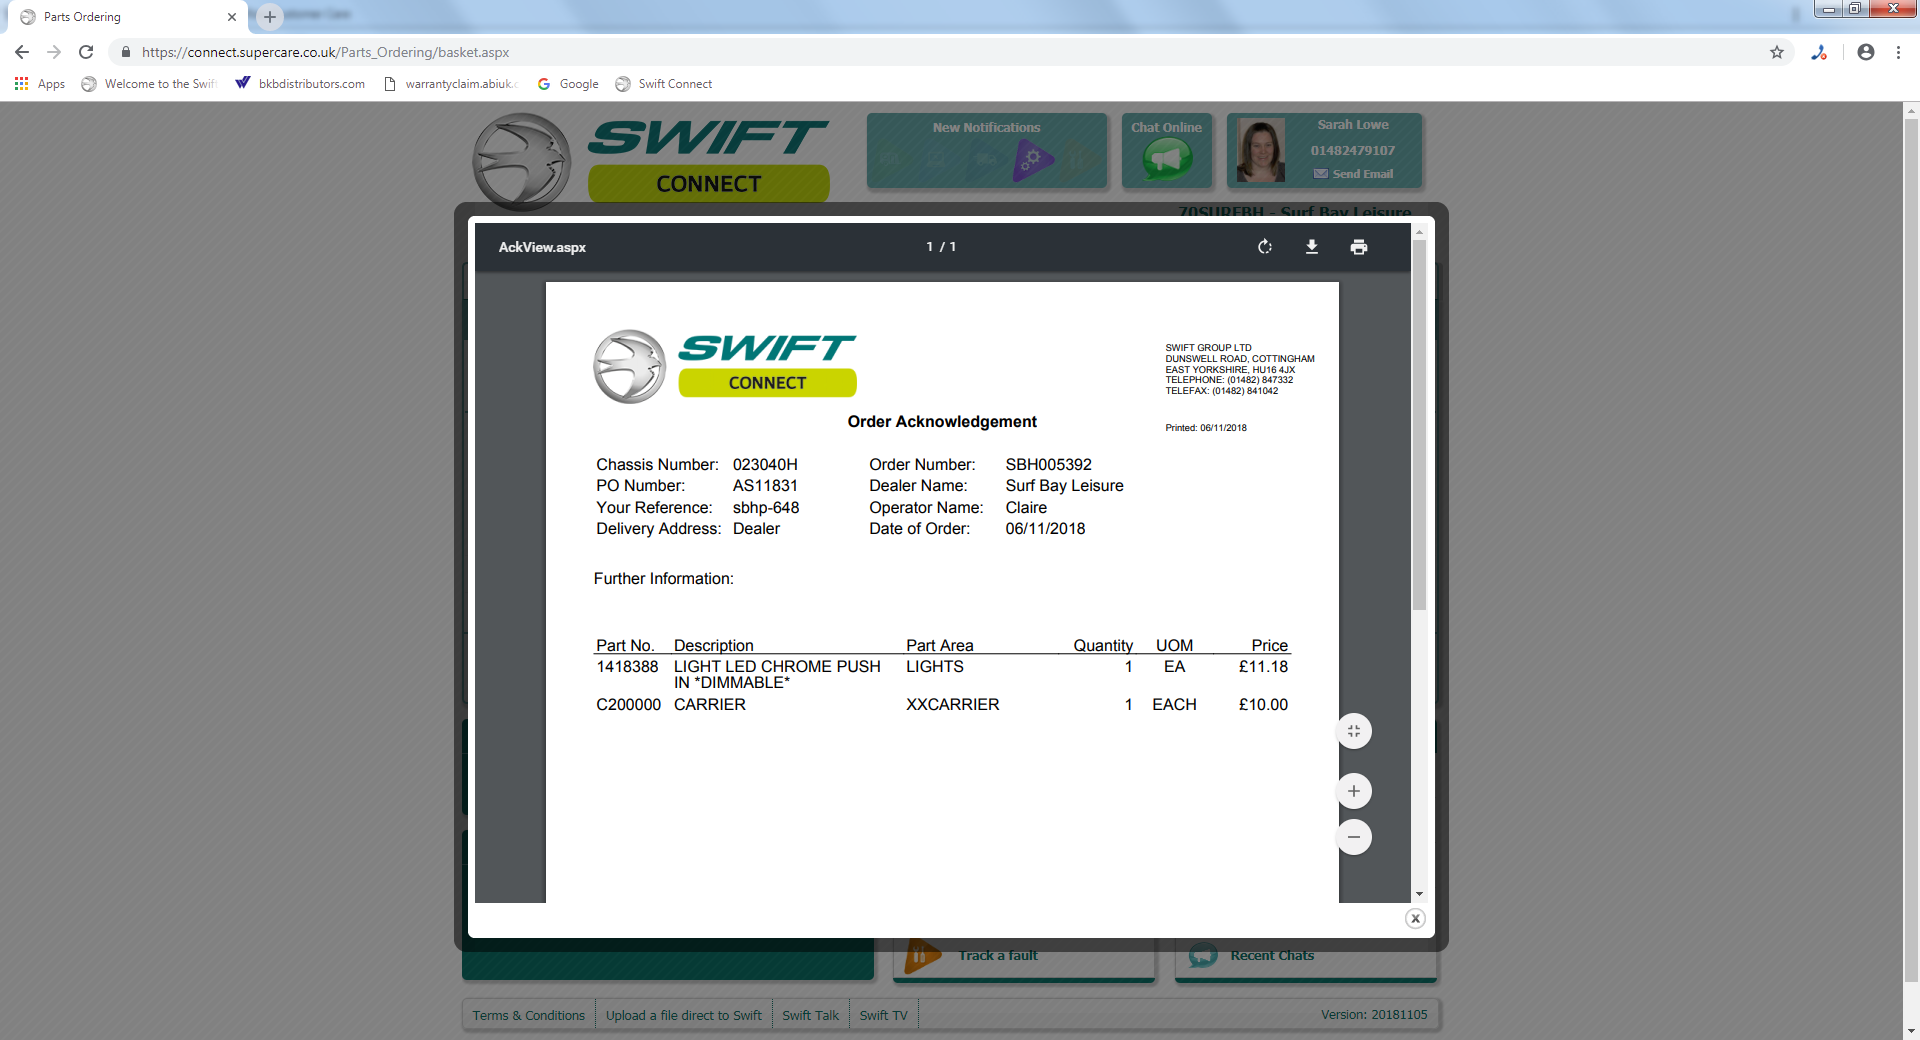Click the LIGHTS part area cell
This screenshot has width=1920, height=1040.
[935, 667]
